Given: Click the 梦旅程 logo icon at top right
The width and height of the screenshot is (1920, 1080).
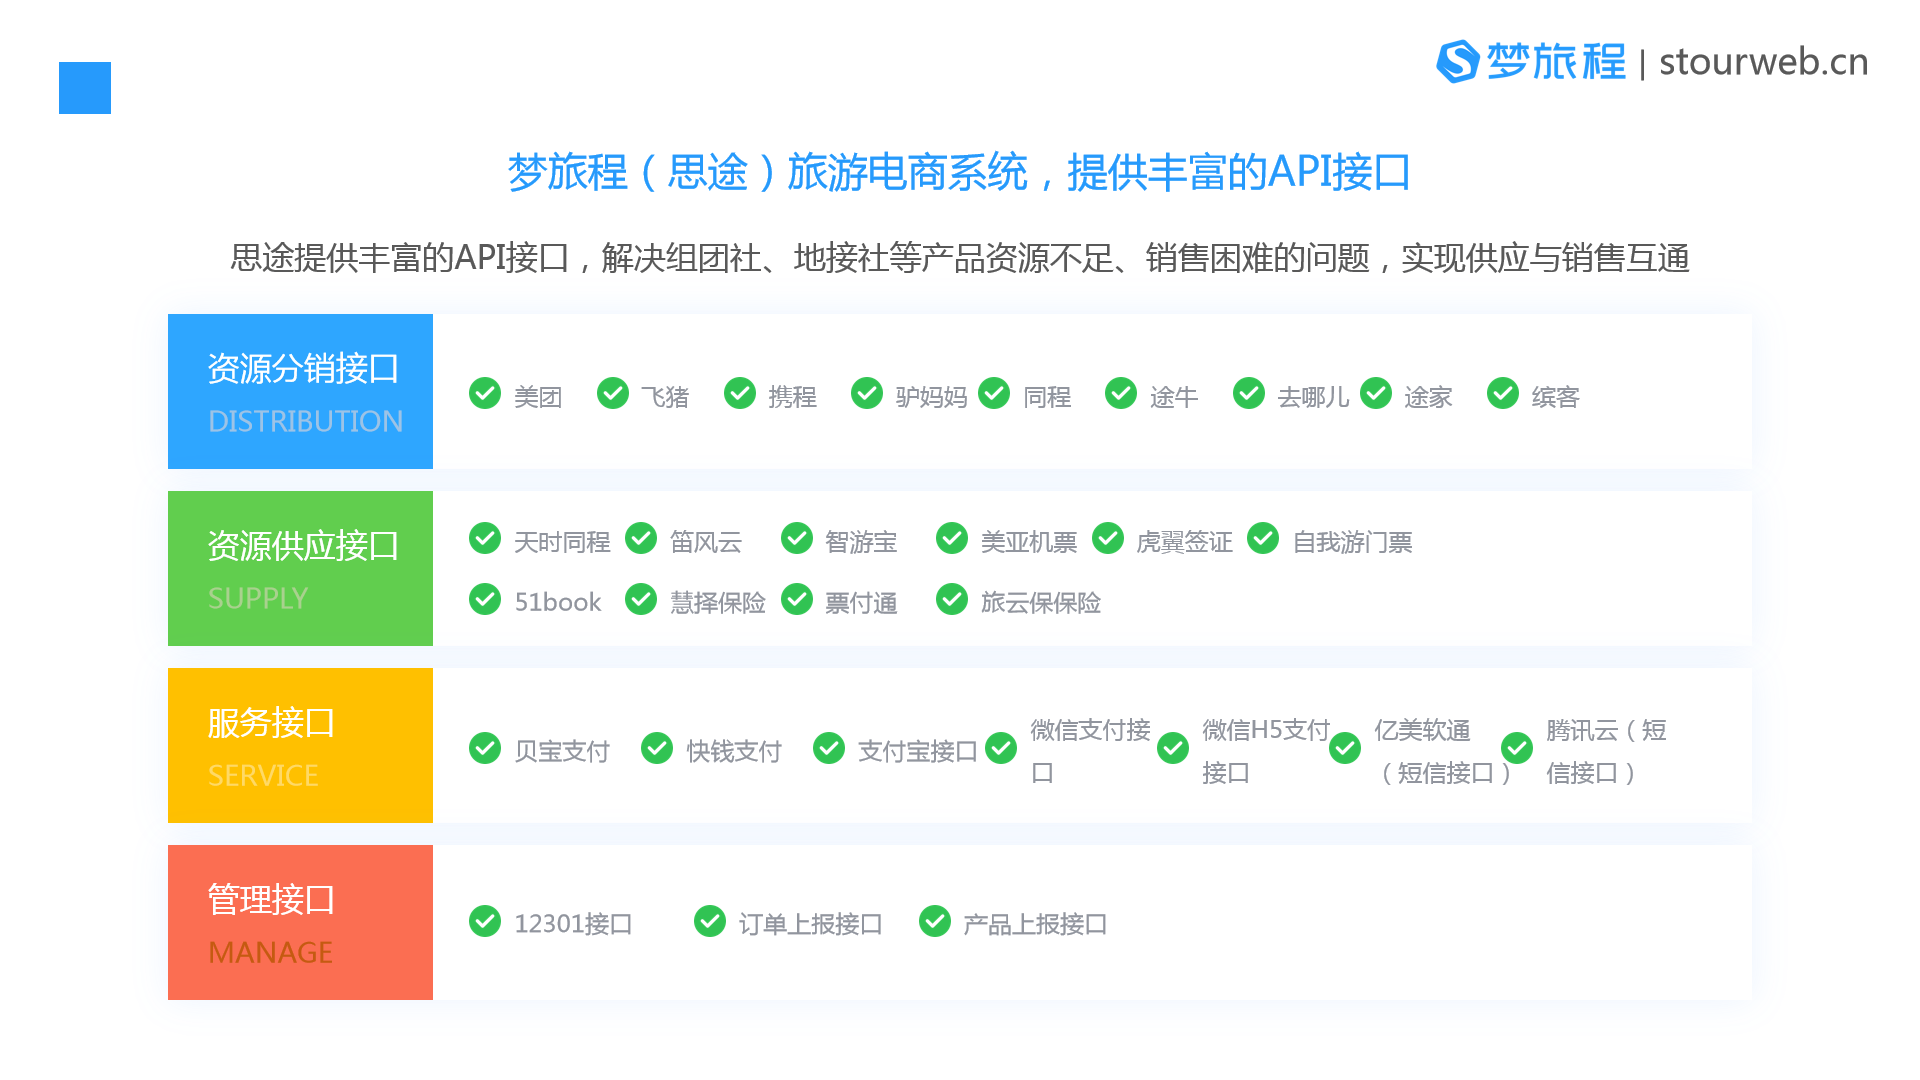Looking at the screenshot, I should pyautogui.click(x=1457, y=62).
